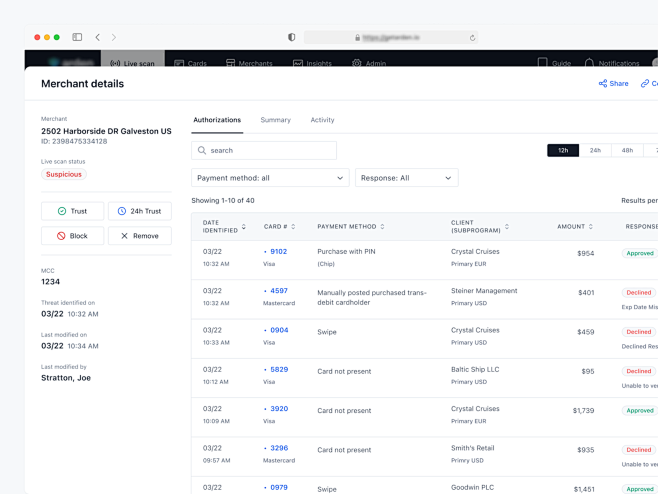Open the Payment method dropdown
This screenshot has width=658, height=494.
coord(270,178)
